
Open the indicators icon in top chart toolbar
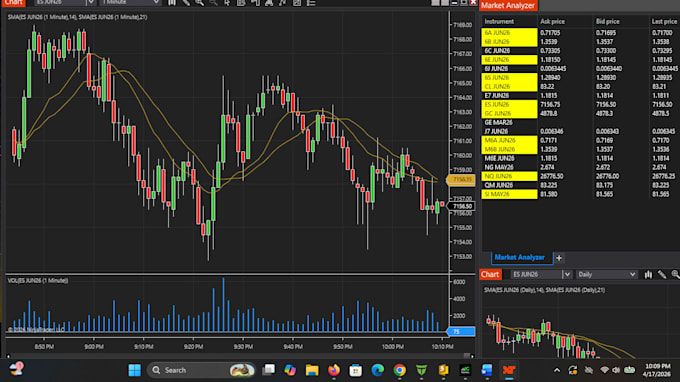coord(269,3)
